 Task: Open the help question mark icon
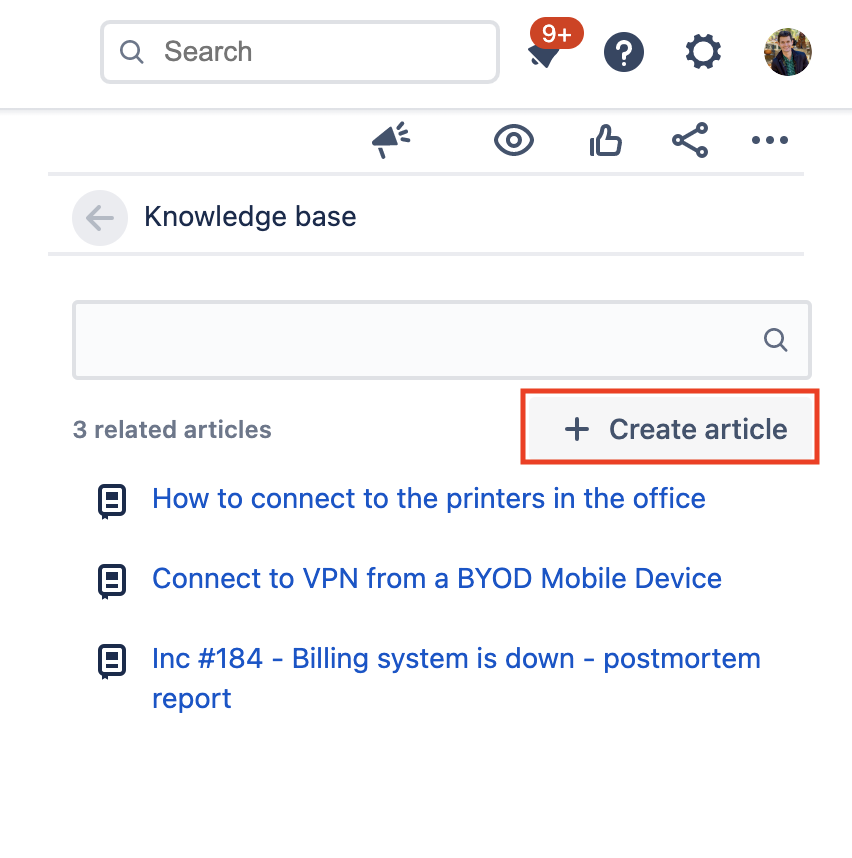click(x=624, y=52)
